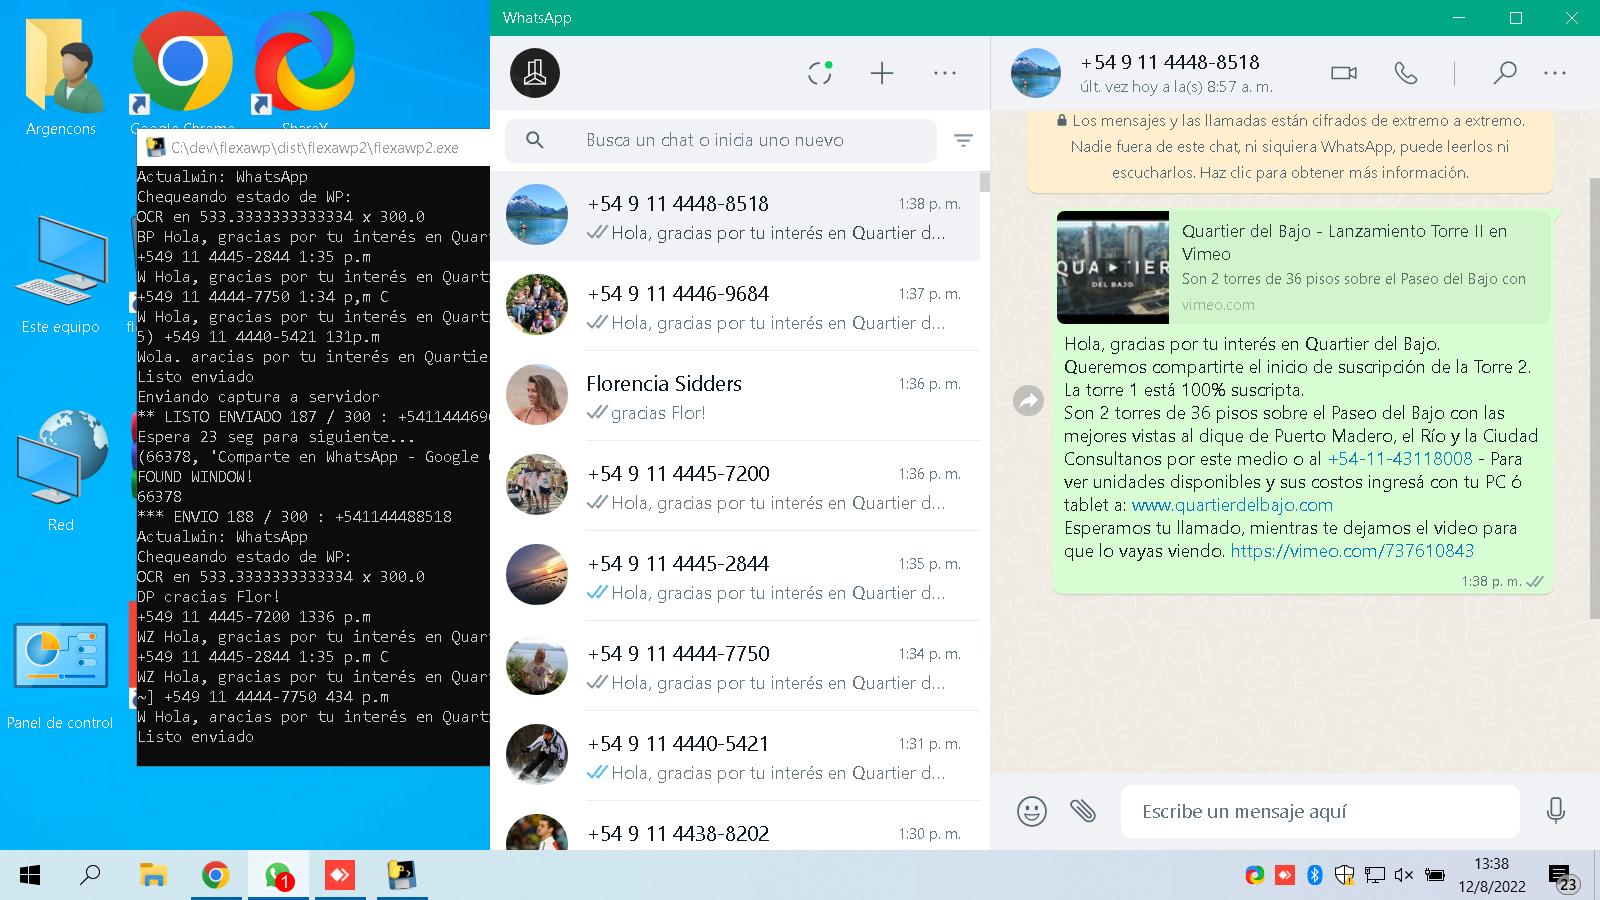Click the ShareX tray icon

1254,876
